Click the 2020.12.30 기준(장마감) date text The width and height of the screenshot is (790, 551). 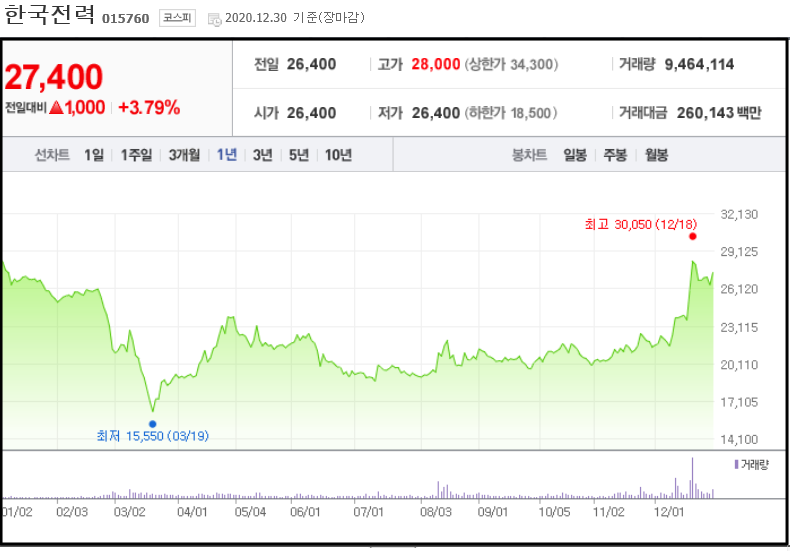(x=295, y=18)
